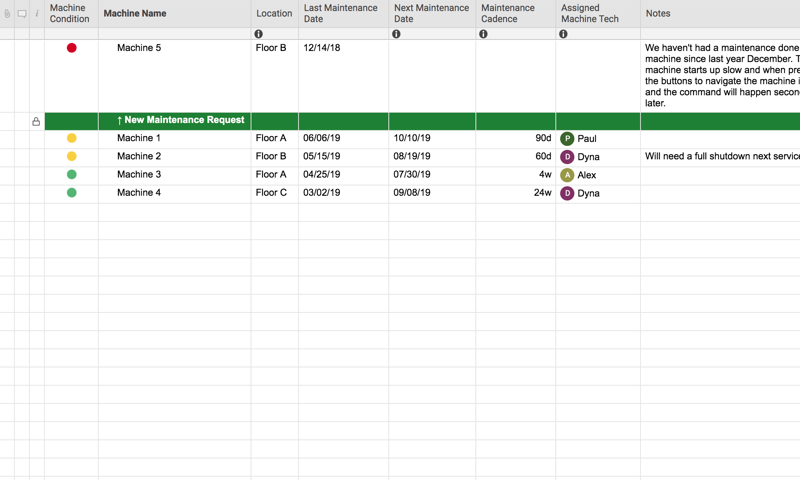
Task: Select the red condition dot for Machine 5
Action: pyautogui.click(x=71, y=48)
